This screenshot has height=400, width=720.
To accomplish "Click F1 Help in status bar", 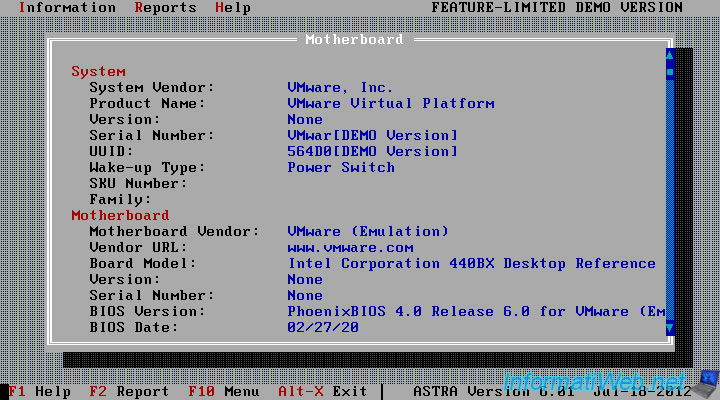I will click(x=39, y=391).
